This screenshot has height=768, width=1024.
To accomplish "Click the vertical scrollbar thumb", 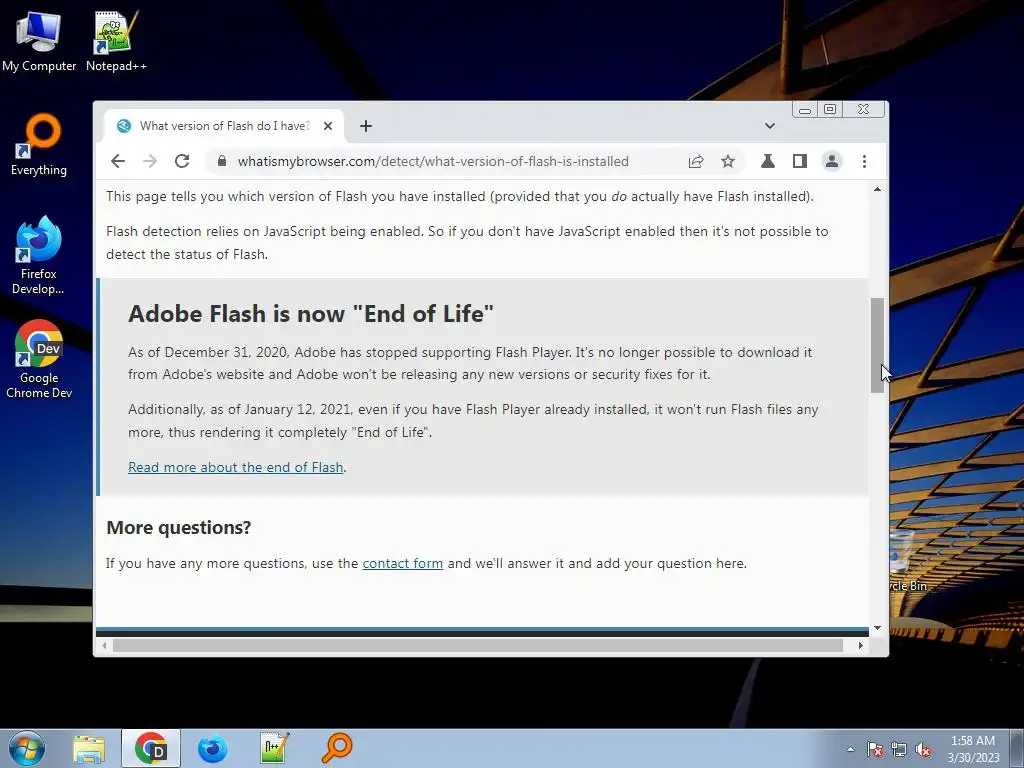I will 877,345.
